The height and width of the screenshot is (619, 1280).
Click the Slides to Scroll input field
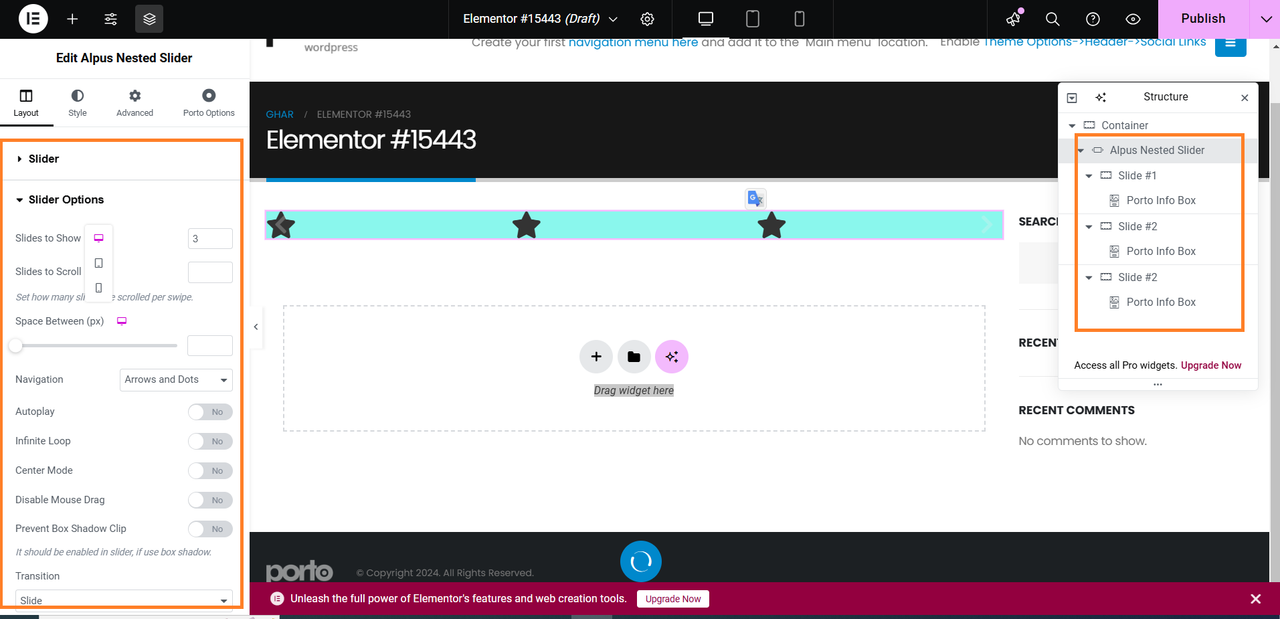210,272
